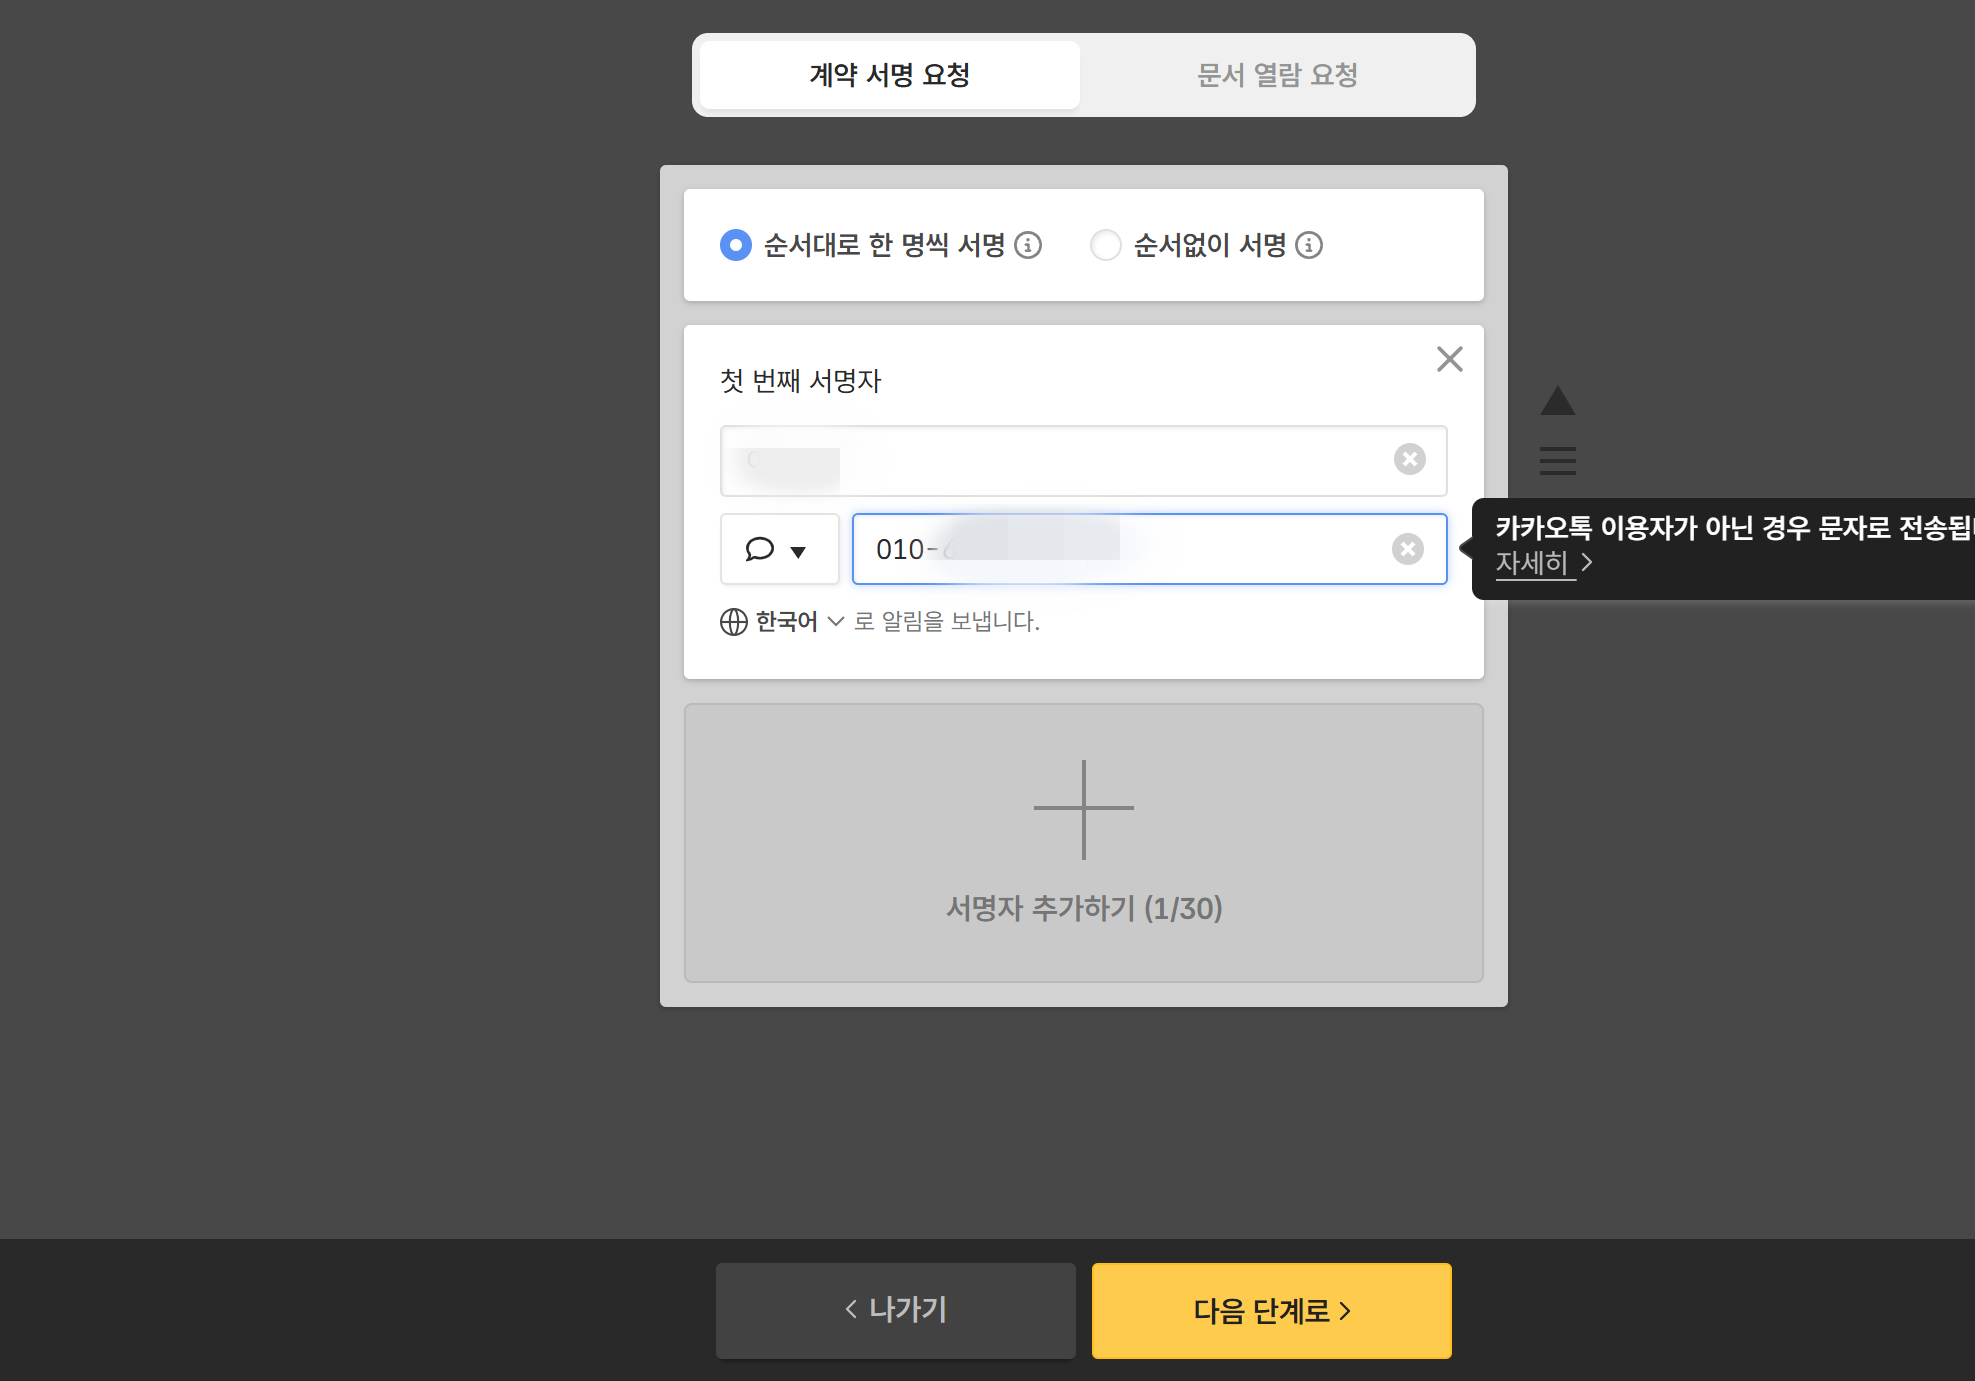Image resolution: width=1975 pixels, height=1381 pixels.
Task: Click the globe language icon
Action: [x=733, y=622]
